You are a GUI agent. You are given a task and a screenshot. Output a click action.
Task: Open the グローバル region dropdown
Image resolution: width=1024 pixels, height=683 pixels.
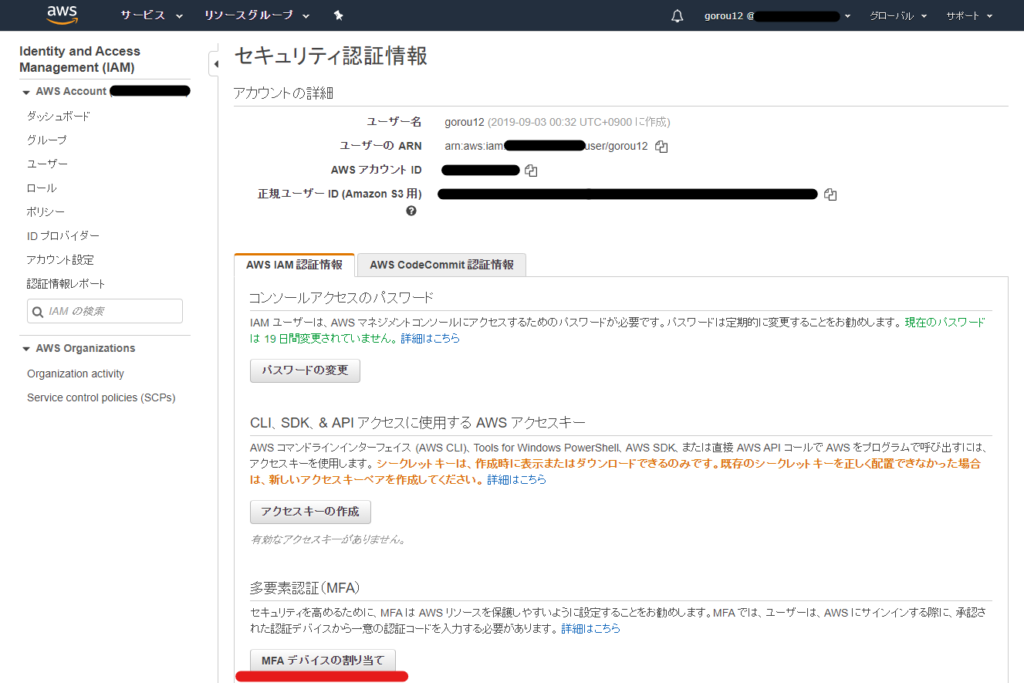[898, 16]
